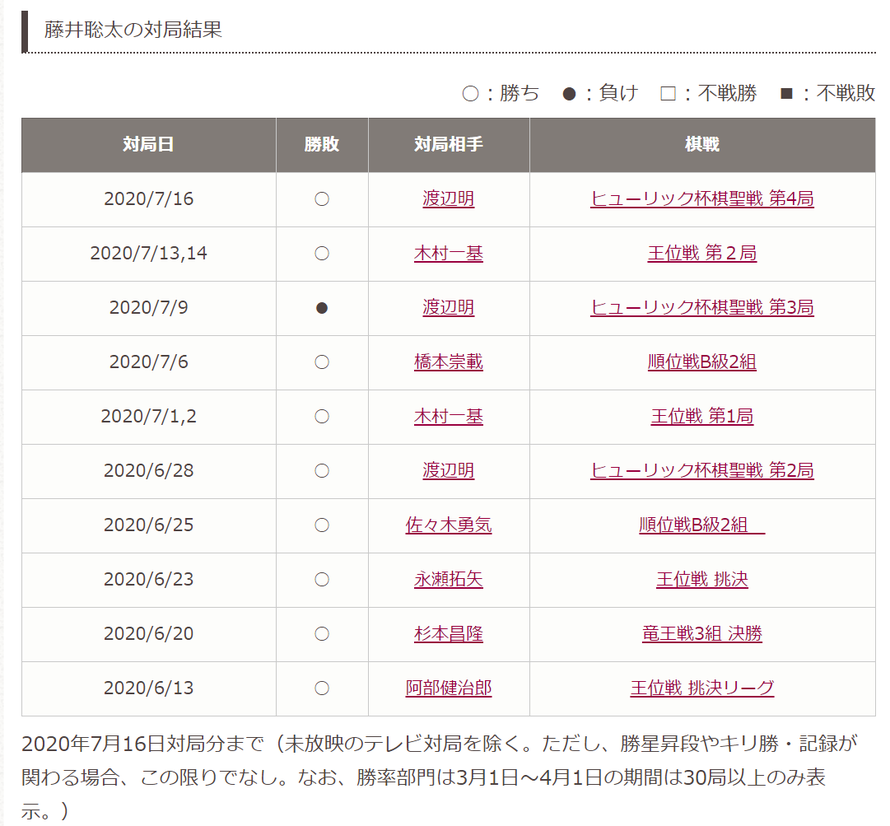Click 阿部健治郎 opponent link
This screenshot has width=890, height=826.
(448, 688)
